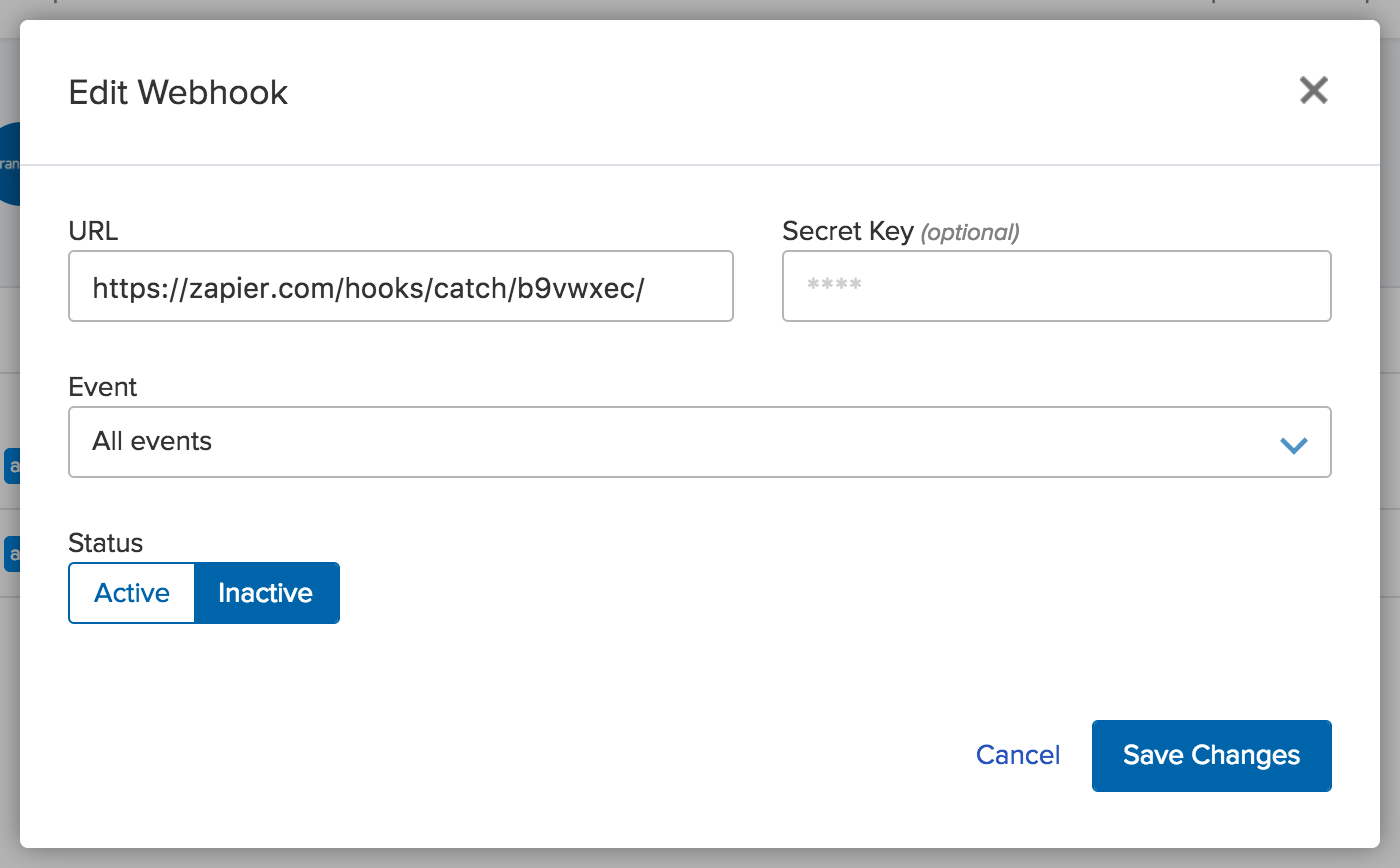This screenshot has height=868, width=1400.
Task: Focus the URL input field
Action: click(400, 287)
